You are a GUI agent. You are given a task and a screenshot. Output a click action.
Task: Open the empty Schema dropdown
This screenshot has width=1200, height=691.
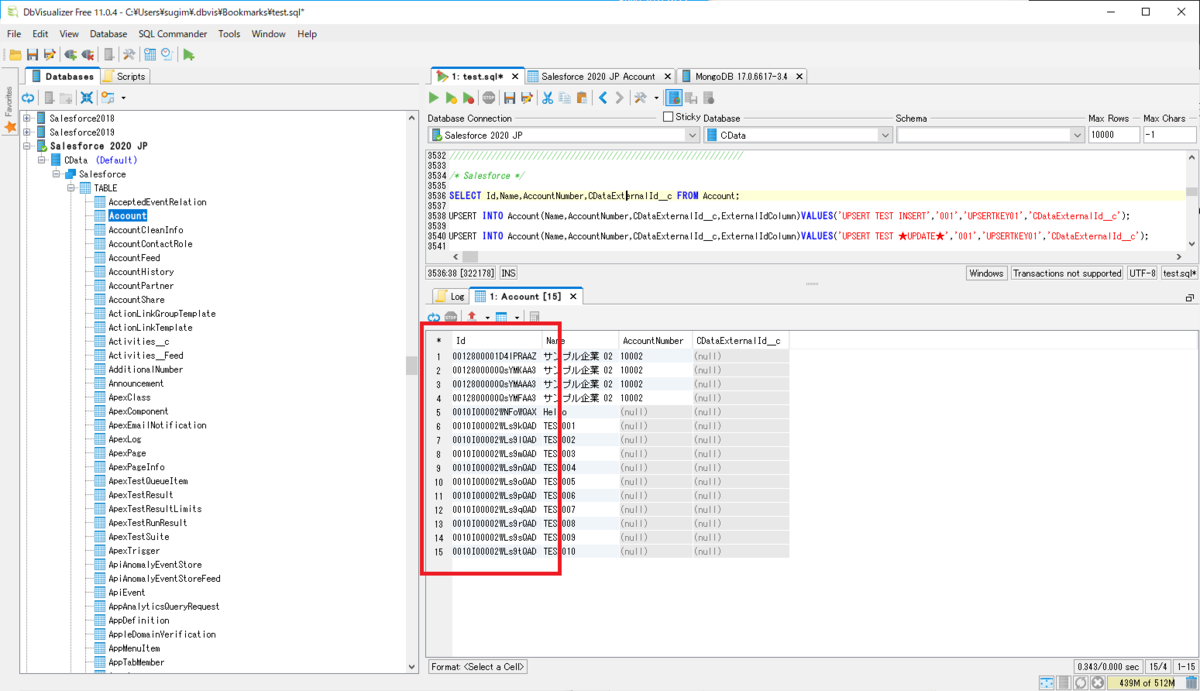pyautogui.click(x=990, y=135)
